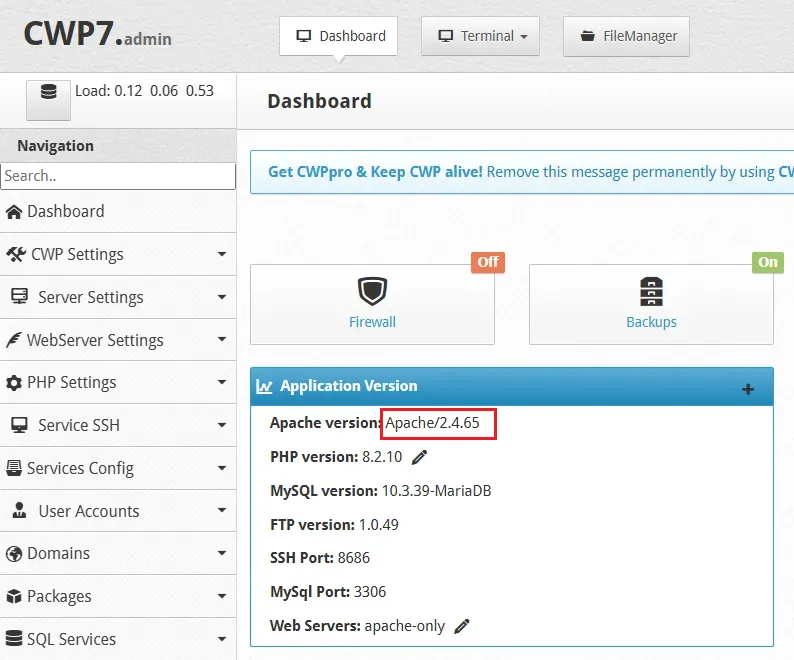Click the Dashboard home icon in sidebar
794x660 pixels.
click(14, 212)
